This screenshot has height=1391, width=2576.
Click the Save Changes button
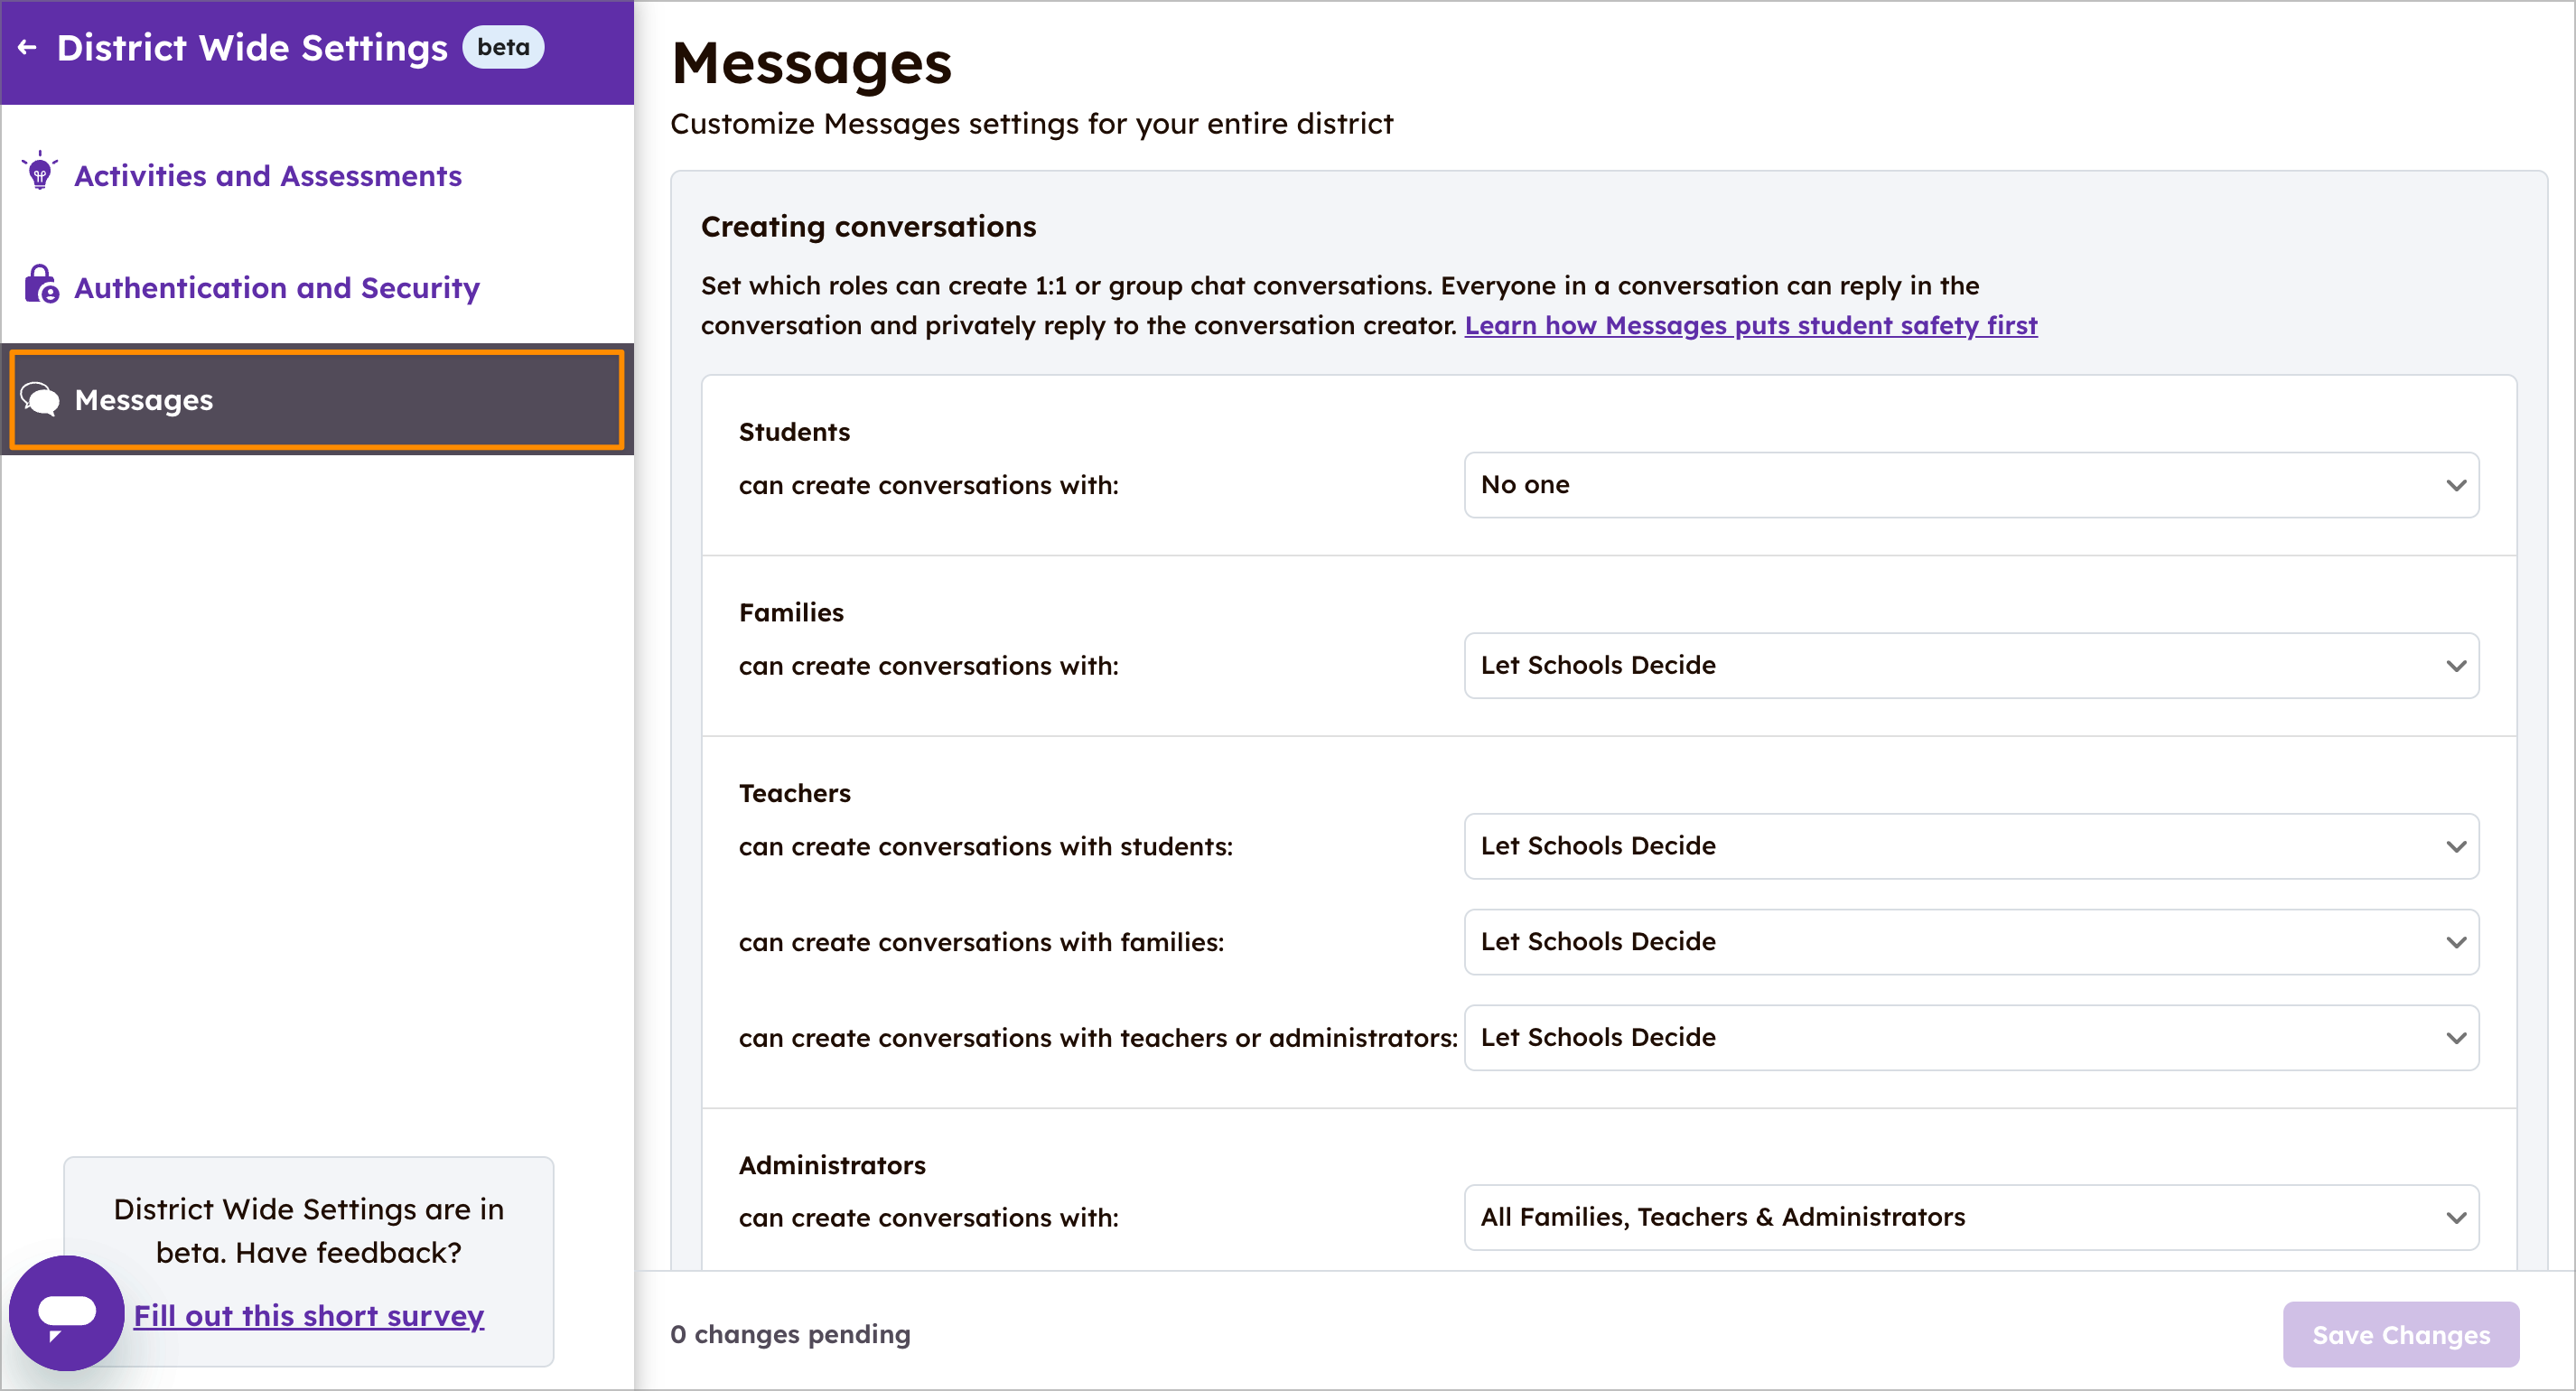point(2401,1334)
